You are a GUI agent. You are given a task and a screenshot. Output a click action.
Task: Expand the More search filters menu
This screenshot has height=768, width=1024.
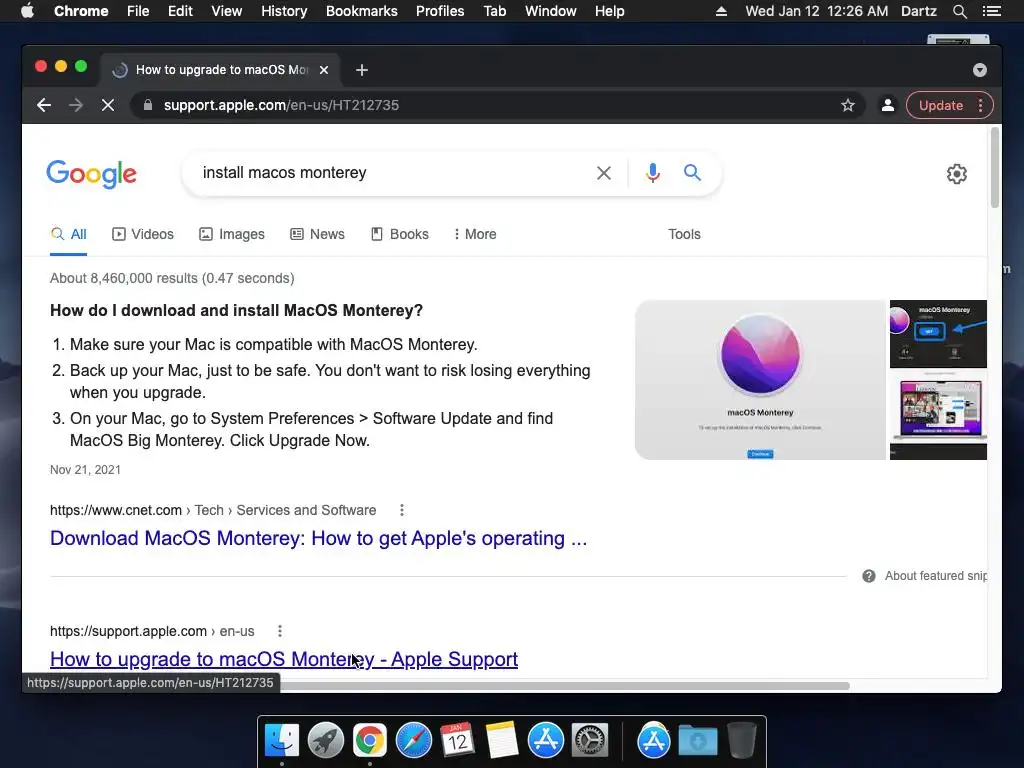(475, 234)
